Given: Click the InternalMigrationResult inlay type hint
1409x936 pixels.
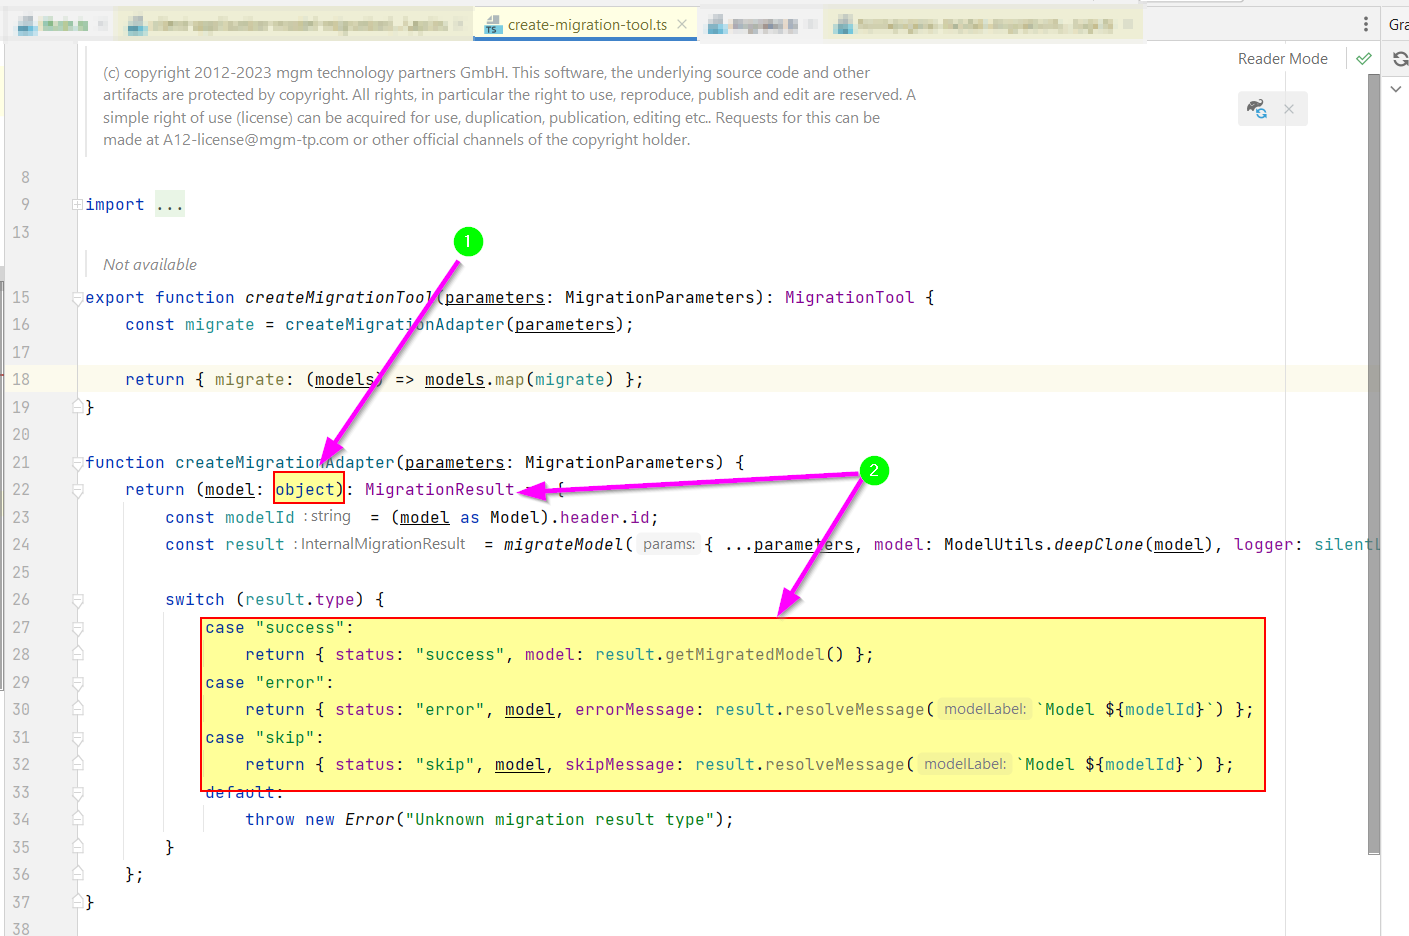Looking at the screenshot, I should pyautogui.click(x=380, y=544).
